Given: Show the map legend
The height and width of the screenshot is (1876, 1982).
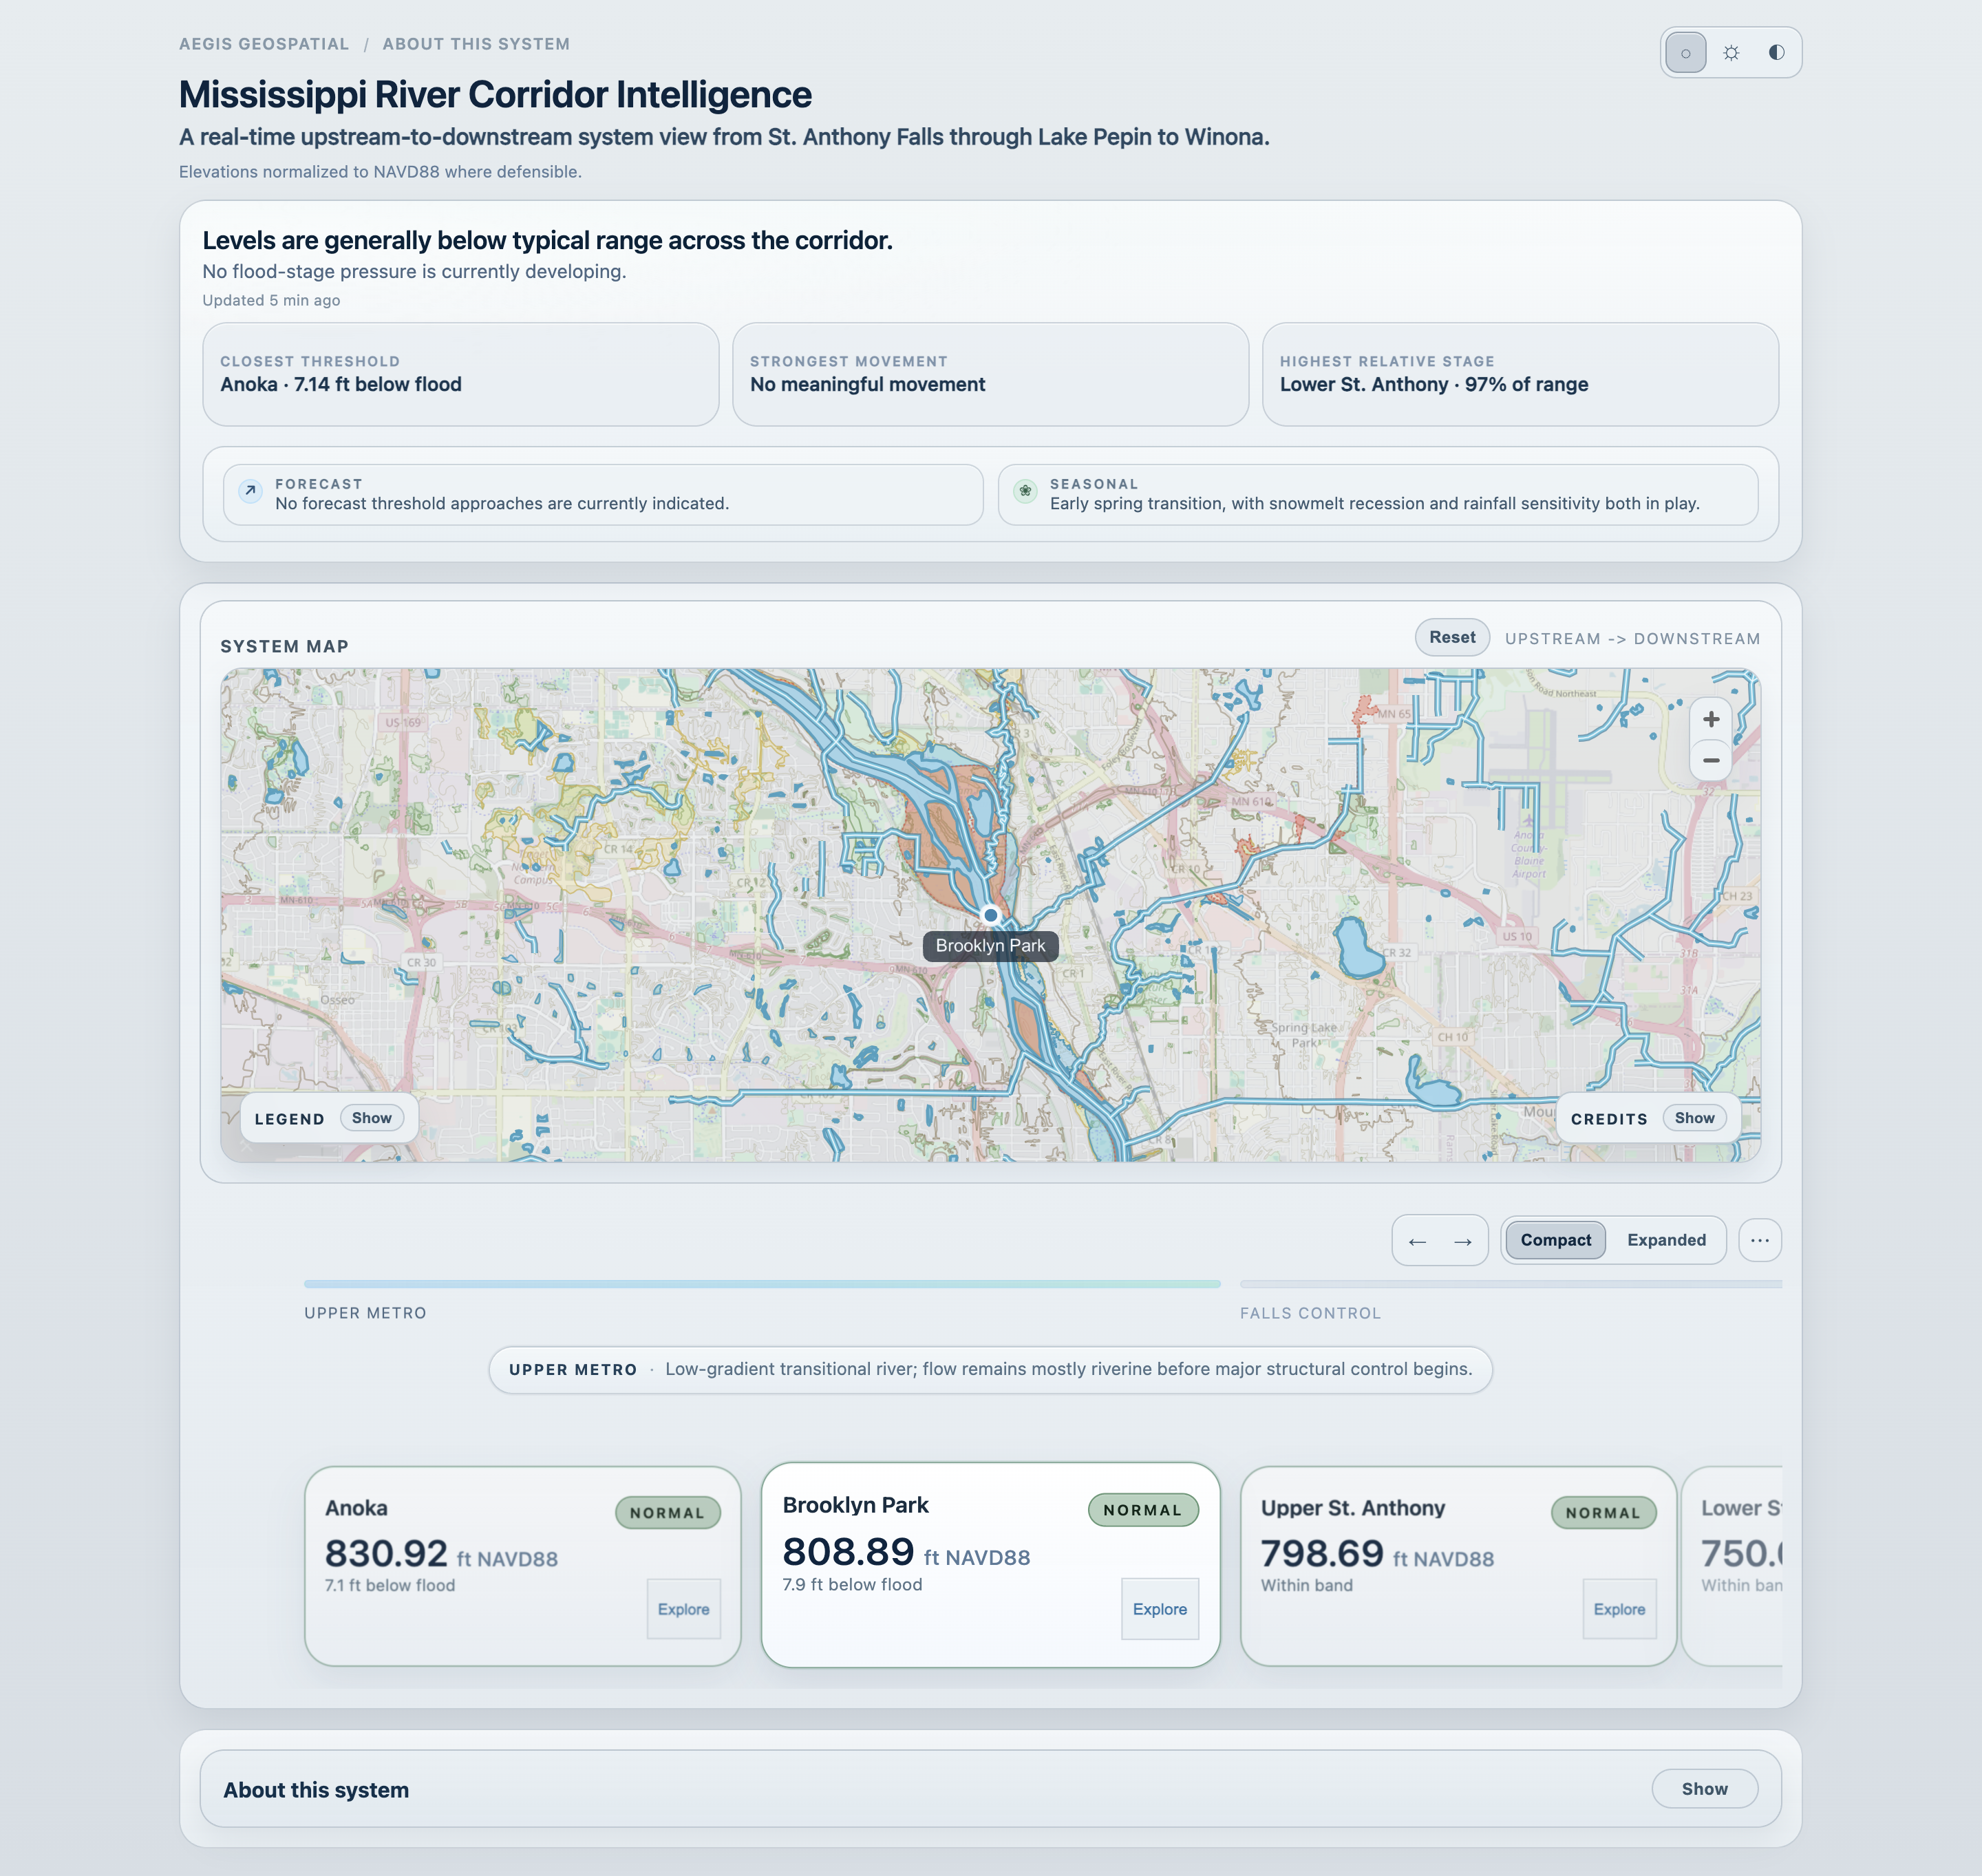Looking at the screenshot, I should (x=372, y=1118).
